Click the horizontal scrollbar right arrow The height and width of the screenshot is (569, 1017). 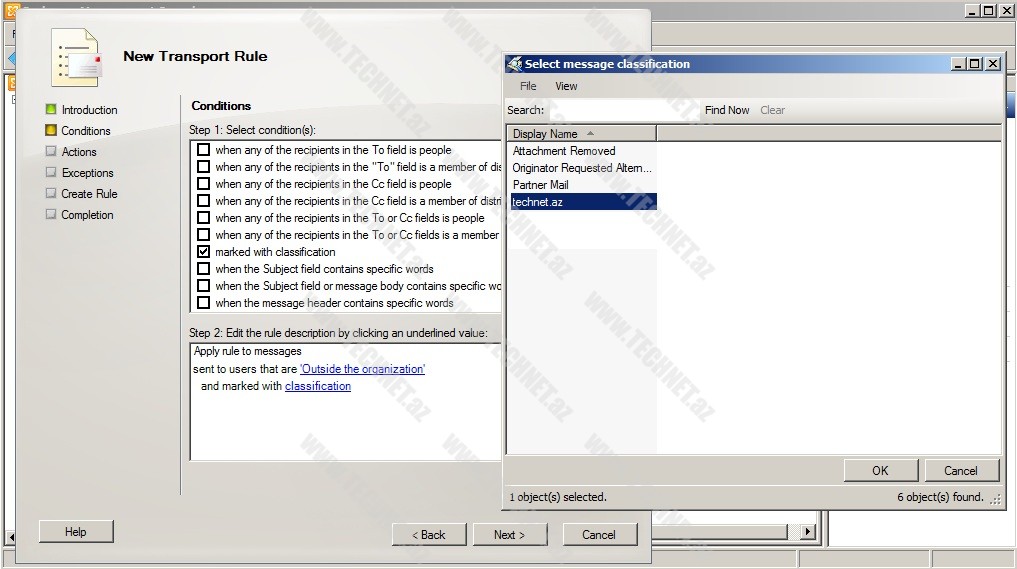point(808,533)
